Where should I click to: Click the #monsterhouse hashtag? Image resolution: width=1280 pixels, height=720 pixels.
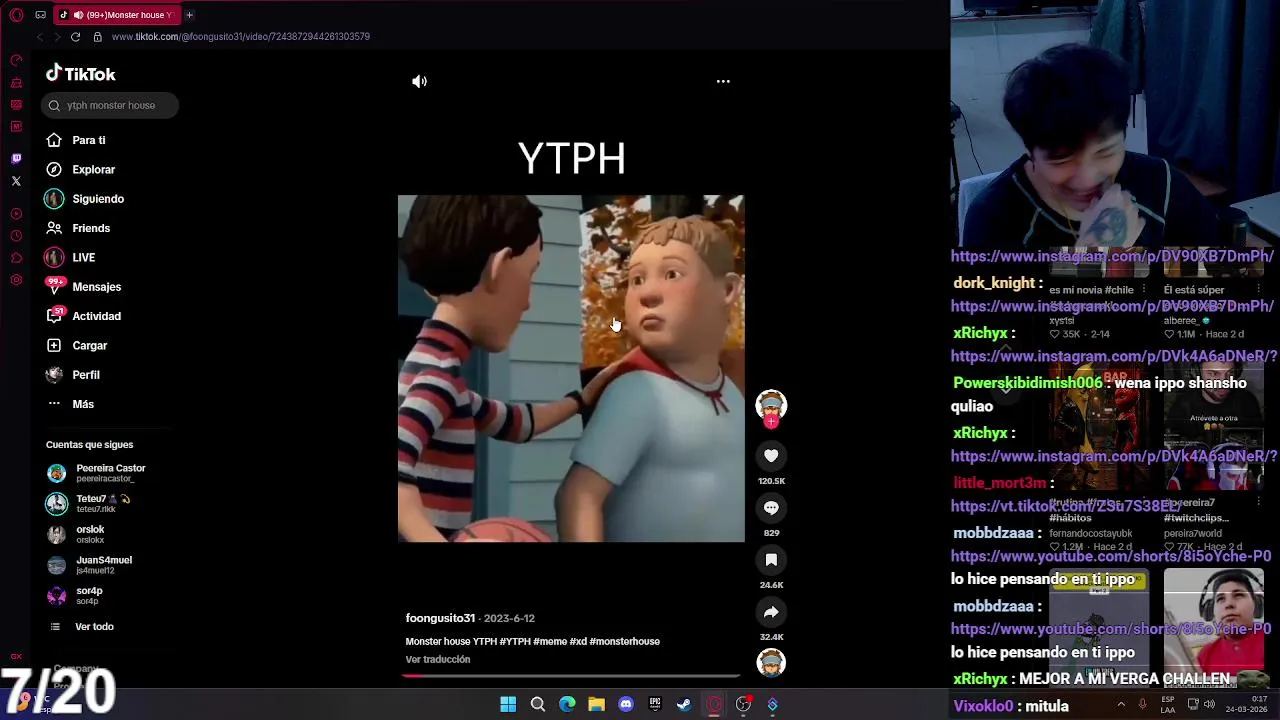[x=625, y=641]
